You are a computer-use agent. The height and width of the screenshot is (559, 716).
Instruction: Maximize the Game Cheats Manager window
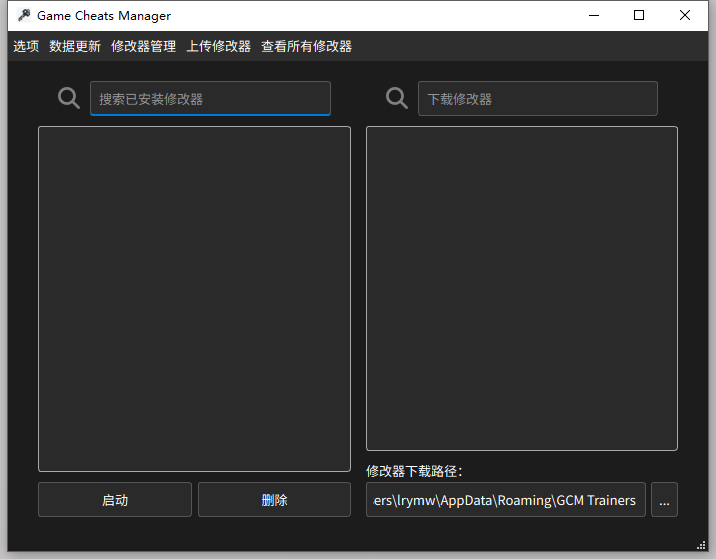639,15
